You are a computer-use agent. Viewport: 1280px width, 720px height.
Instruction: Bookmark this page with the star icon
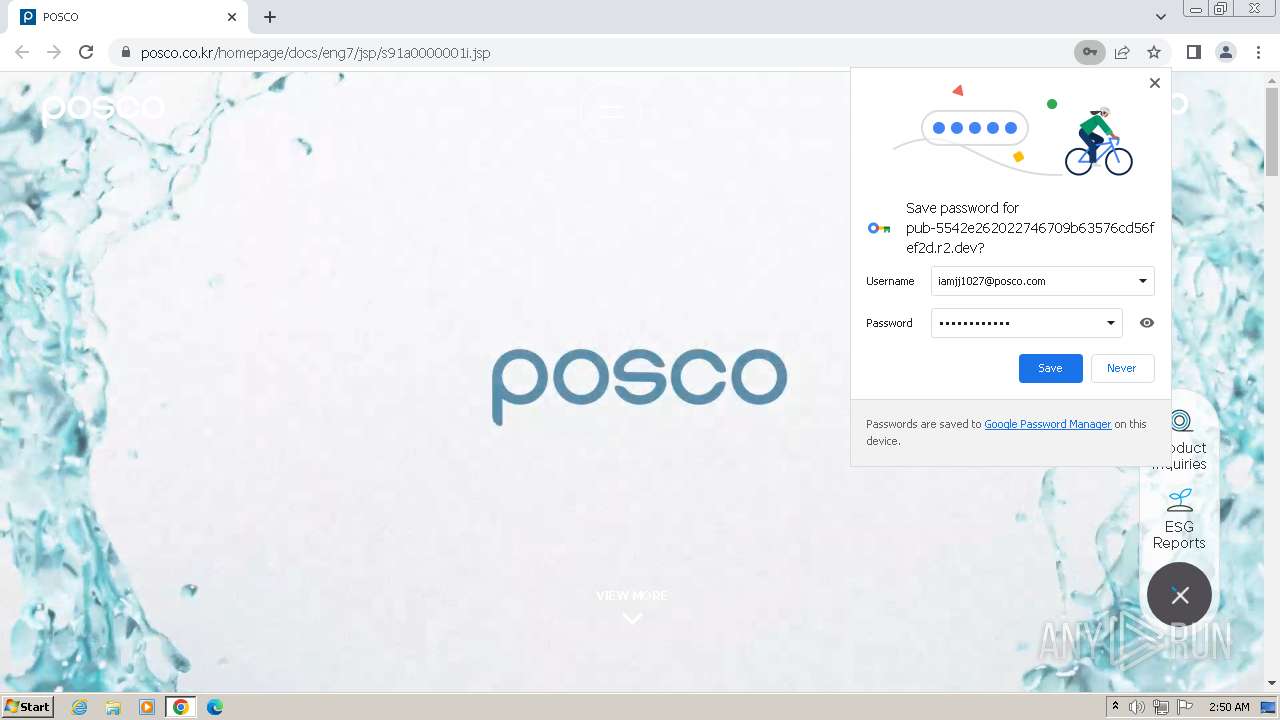[1154, 52]
